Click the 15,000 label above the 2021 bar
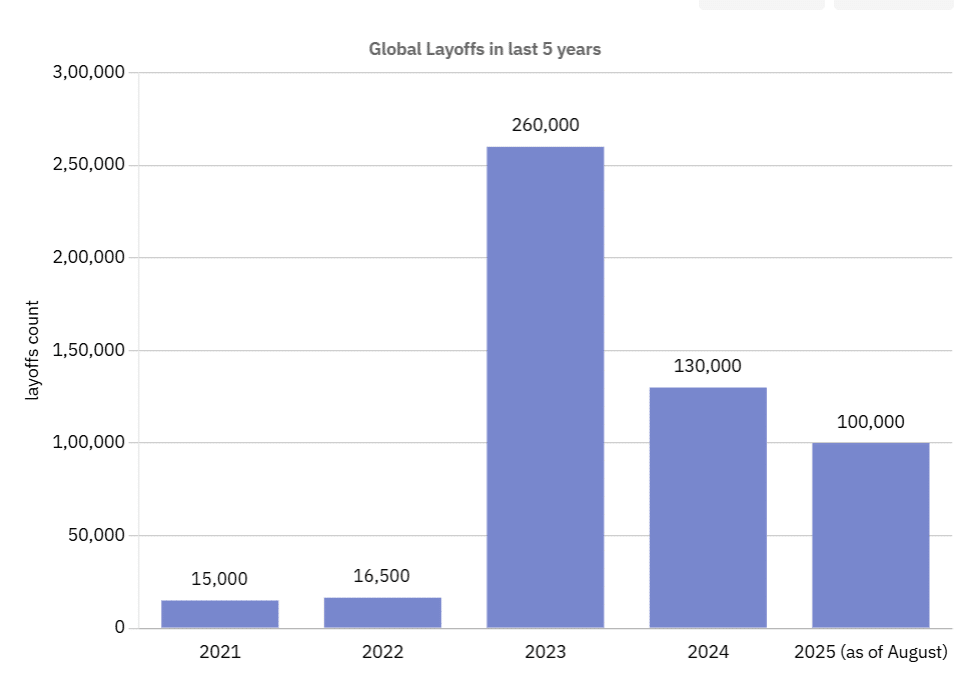The image size is (972, 673). click(220, 578)
